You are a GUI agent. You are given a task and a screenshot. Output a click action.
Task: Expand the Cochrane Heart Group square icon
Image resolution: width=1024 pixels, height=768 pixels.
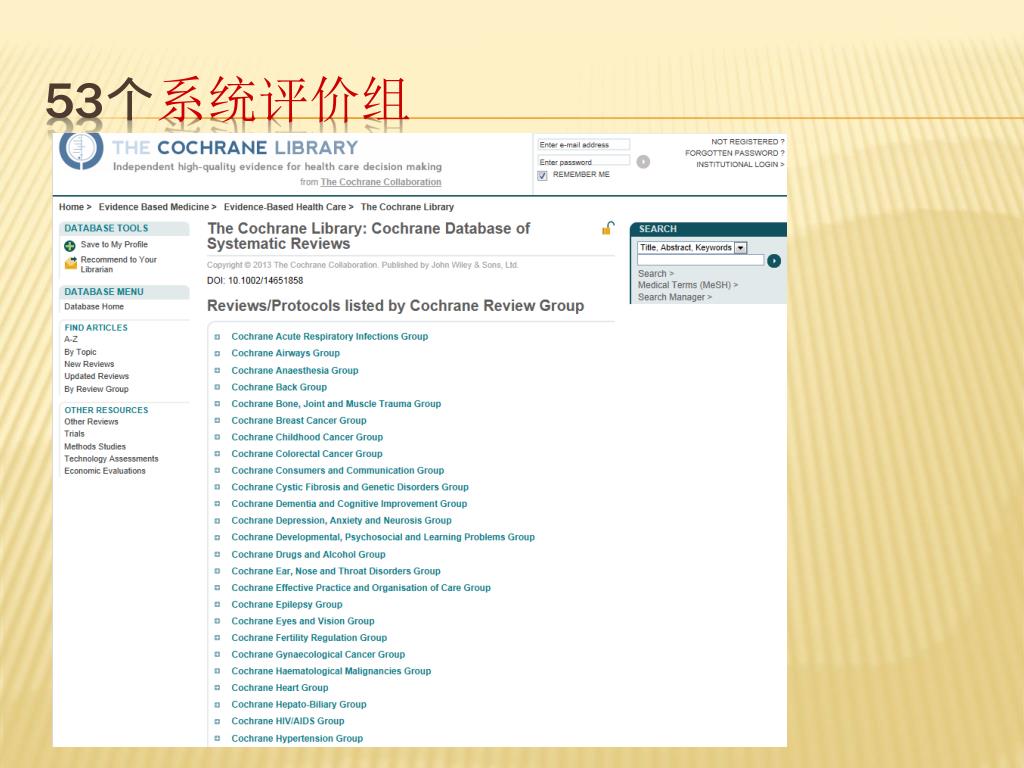(x=217, y=688)
